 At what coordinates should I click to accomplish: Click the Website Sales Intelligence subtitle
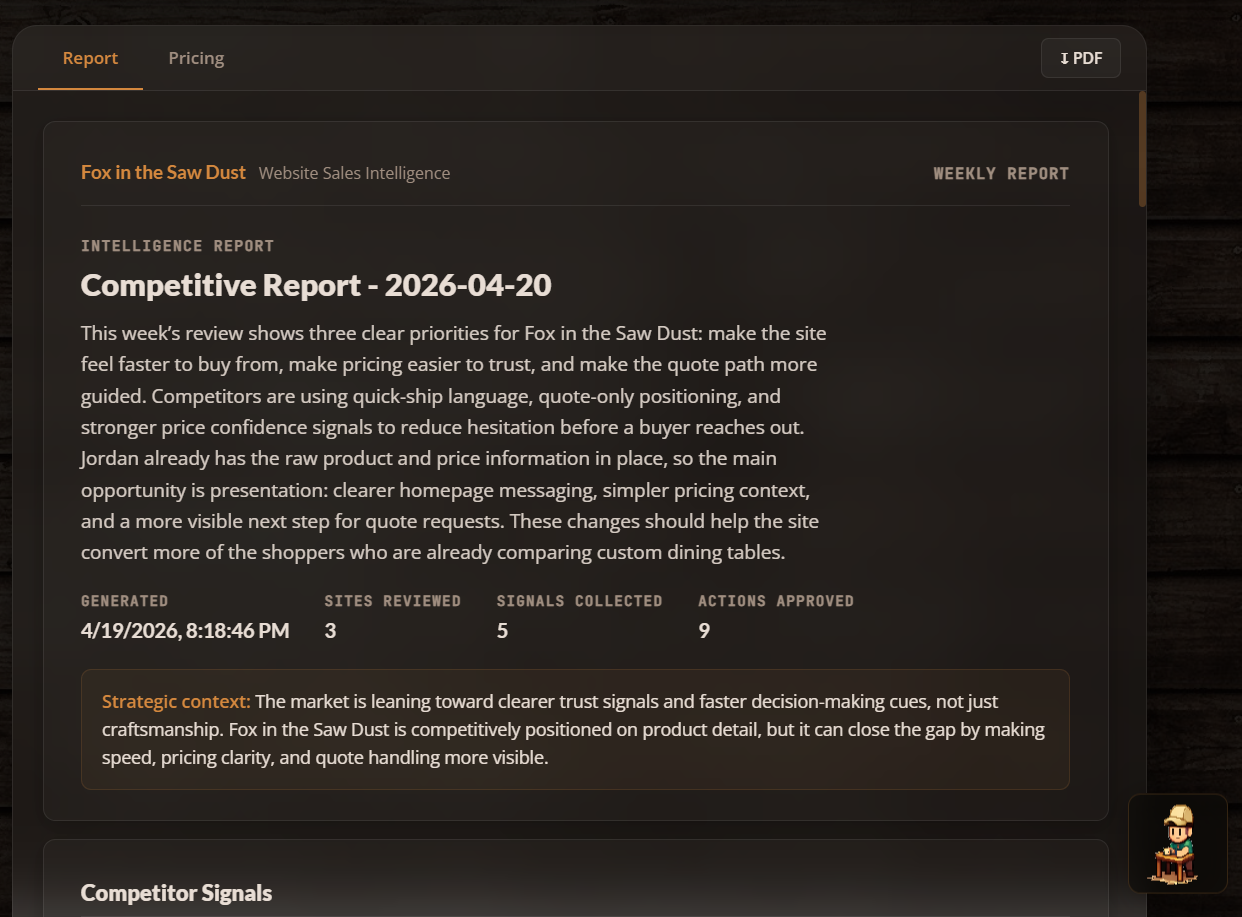[354, 173]
